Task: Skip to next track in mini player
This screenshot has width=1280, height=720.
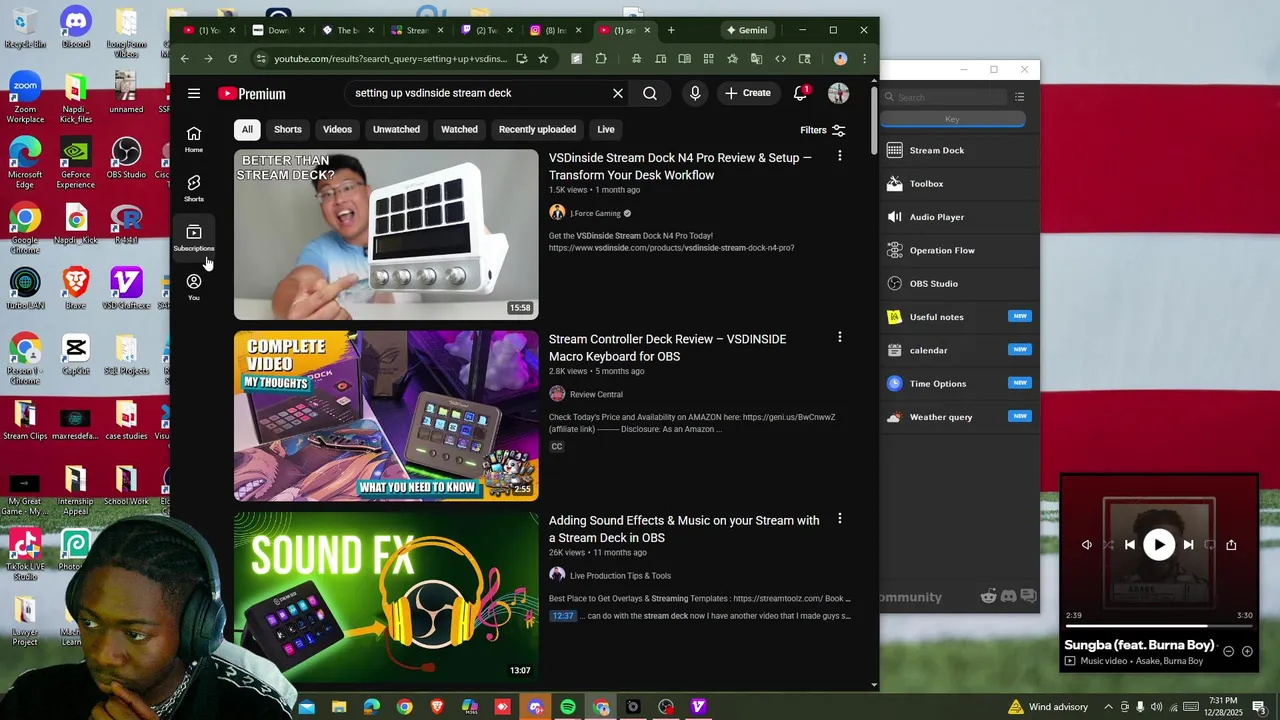Action: click(1188, 545)
